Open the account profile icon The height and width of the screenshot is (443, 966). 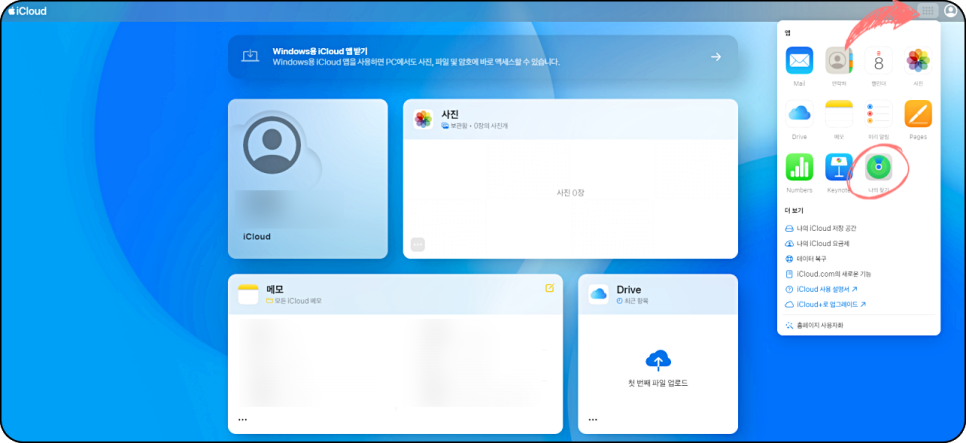pyautogui.click(x=951, y=10)
